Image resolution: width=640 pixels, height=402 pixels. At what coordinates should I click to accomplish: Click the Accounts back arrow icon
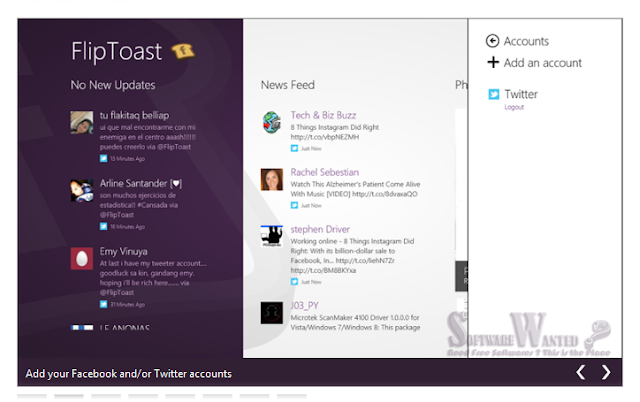pyautogui.click(x=492, y=41)
